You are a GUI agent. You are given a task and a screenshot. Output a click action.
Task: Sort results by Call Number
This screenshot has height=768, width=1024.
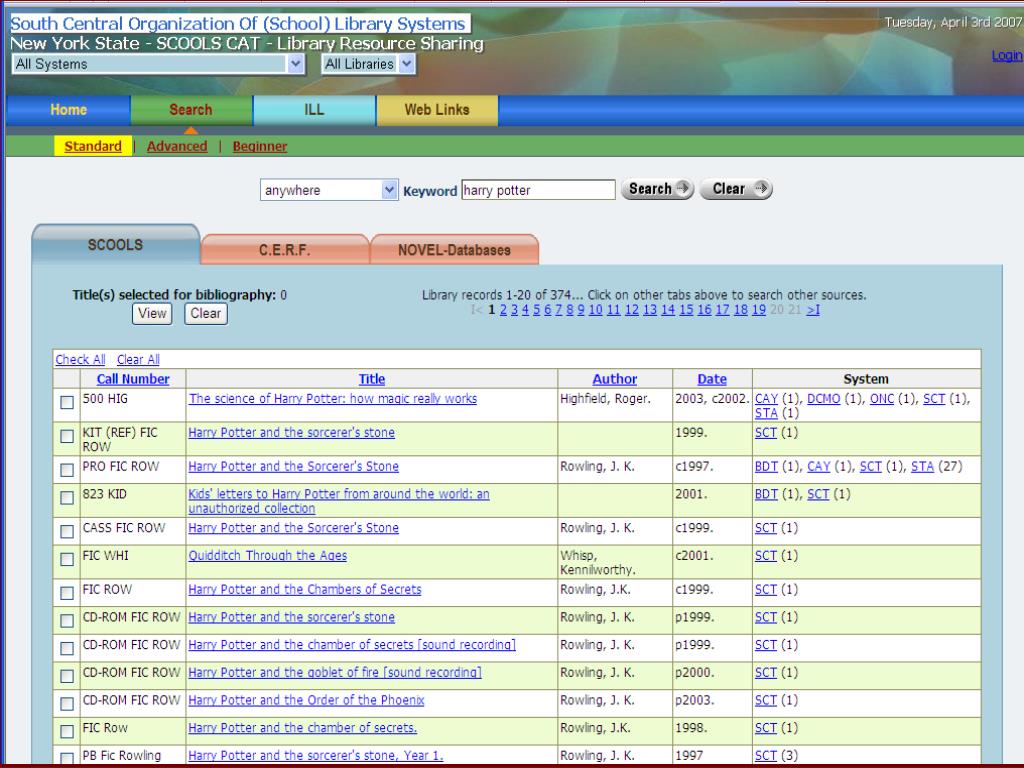[x=133, y=379]
